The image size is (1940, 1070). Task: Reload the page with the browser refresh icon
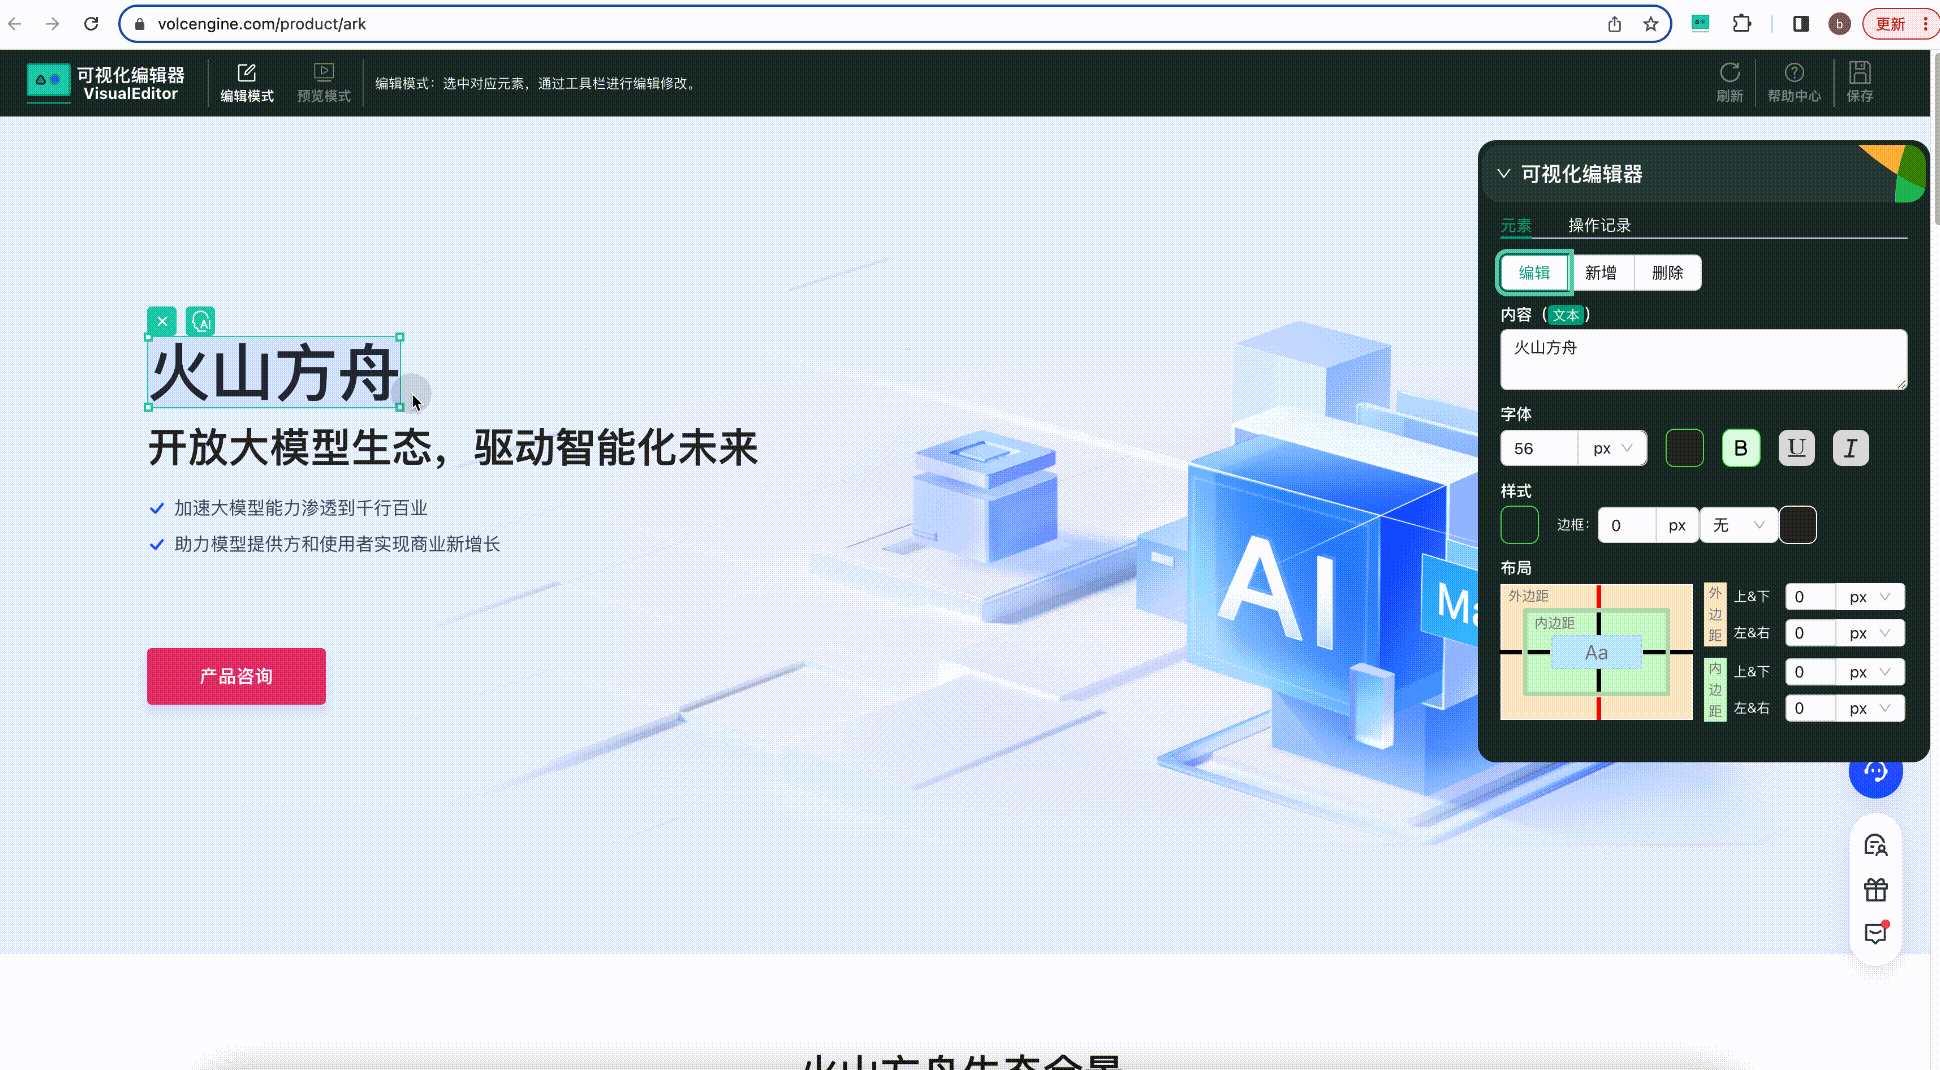[x=91, y=24]
